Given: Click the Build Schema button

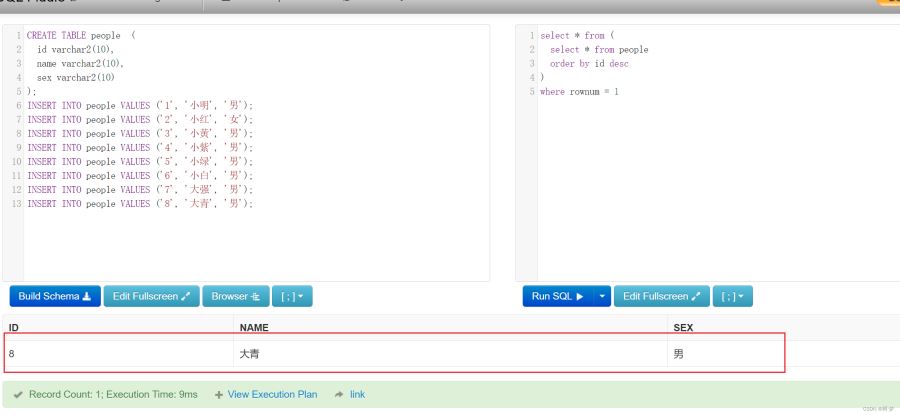Looking at the screenshot, I should point(55,296).
